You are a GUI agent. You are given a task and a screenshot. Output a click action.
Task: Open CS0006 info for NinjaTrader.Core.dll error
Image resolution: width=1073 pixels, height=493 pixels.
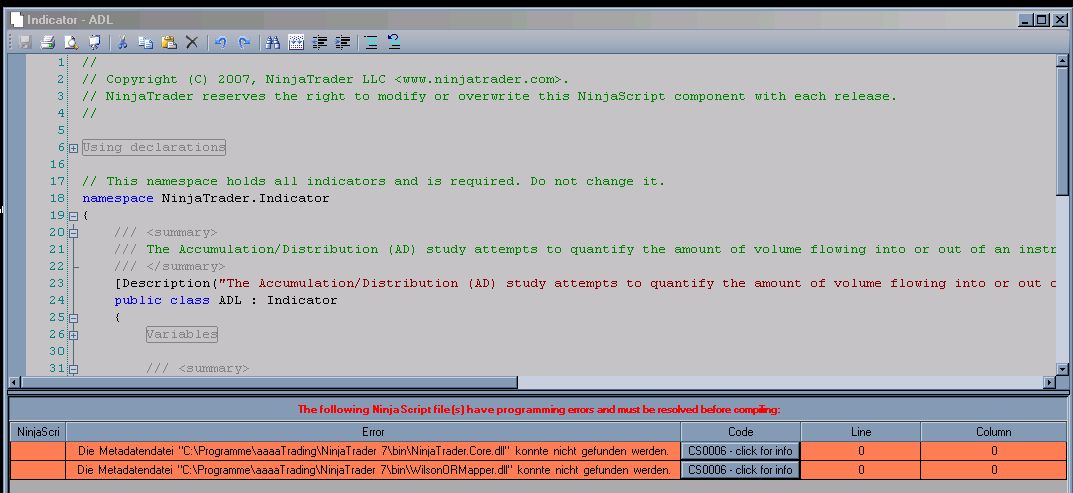coord(740,451)
